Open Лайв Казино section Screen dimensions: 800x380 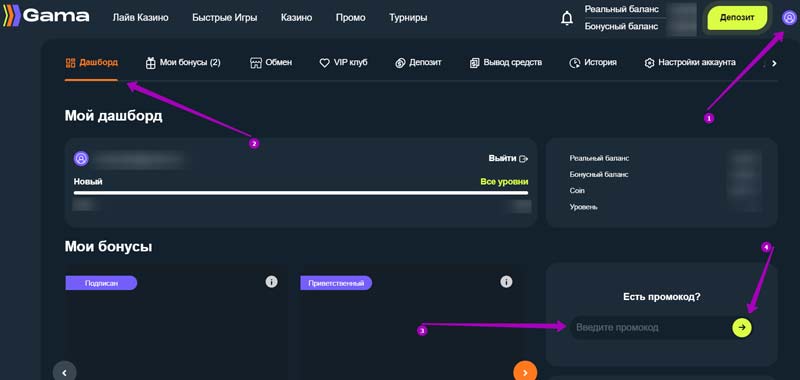(x=140, y=18)
